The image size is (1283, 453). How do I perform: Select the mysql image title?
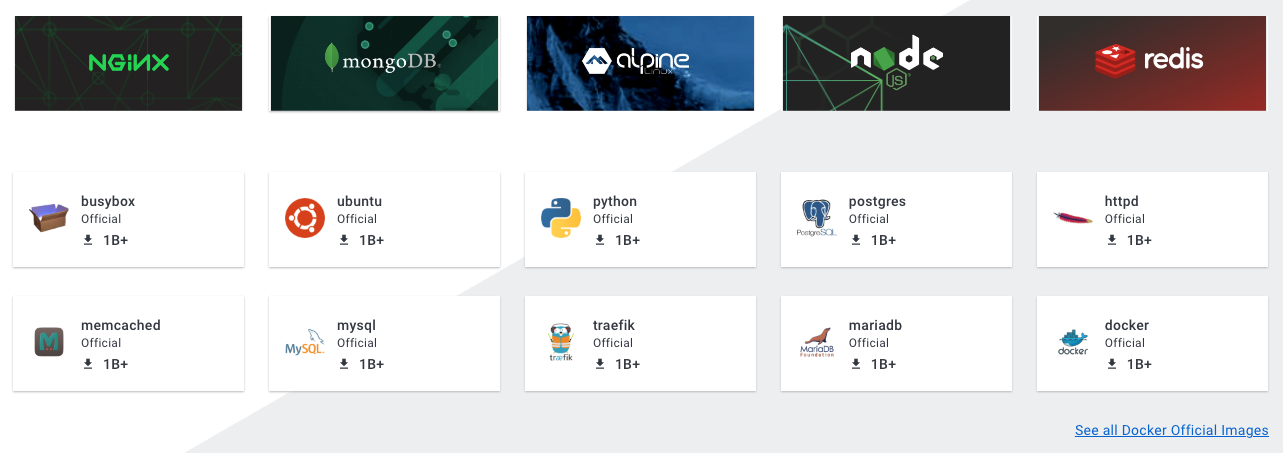(357, 326)
